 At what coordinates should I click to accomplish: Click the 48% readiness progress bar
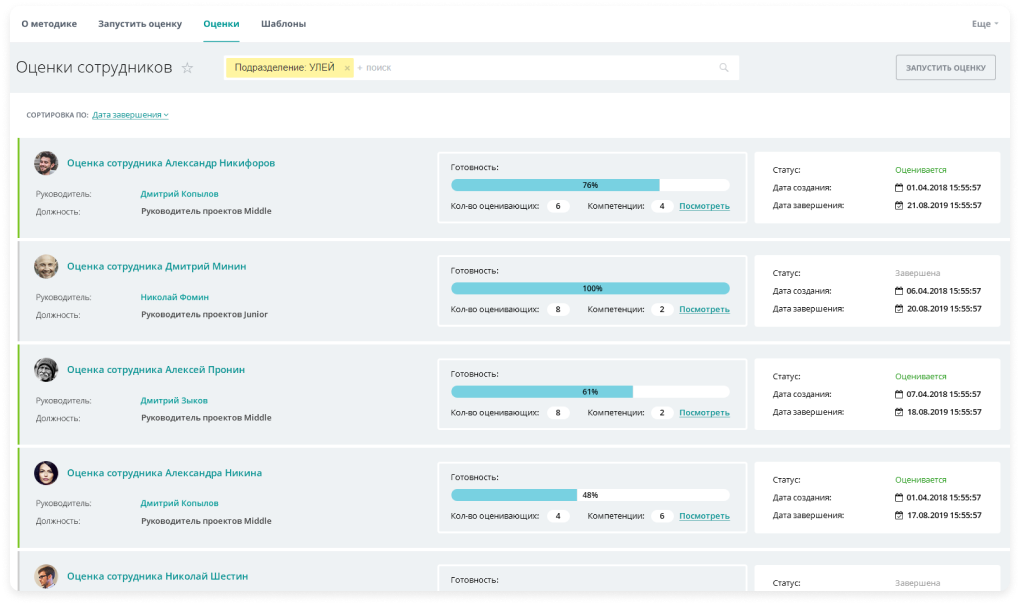coord(590,496)
